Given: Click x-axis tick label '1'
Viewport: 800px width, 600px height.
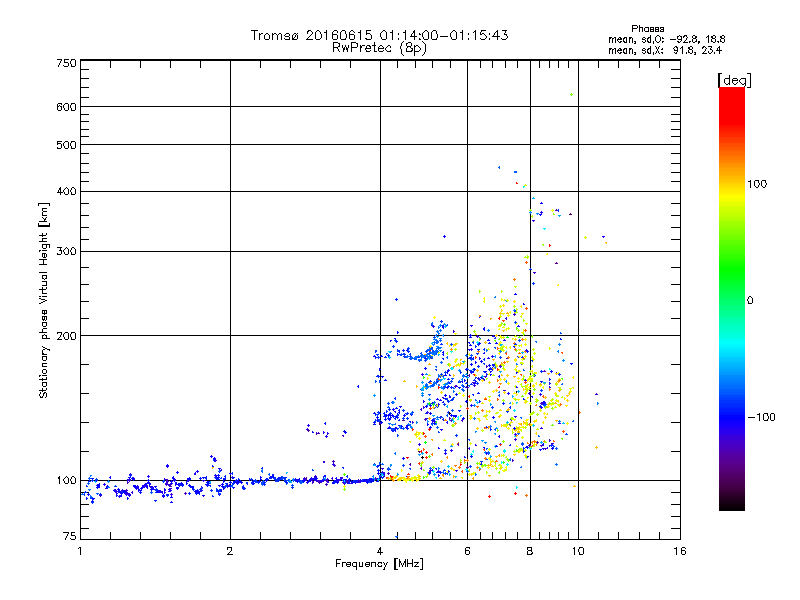Looking at the screenshot, I should [x=80, y=551].
